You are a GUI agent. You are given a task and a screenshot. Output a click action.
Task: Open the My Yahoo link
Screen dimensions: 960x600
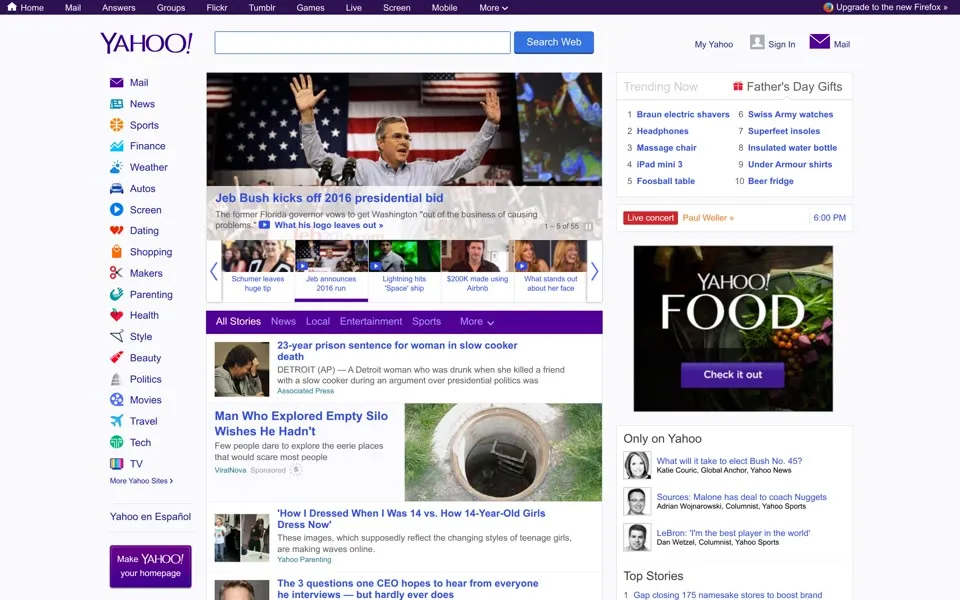[x=714, y=44]
